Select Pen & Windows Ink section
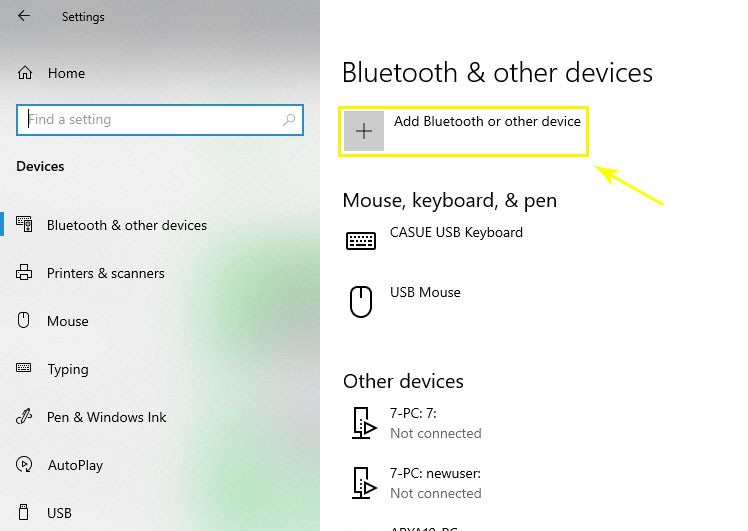The height and width of the screenshot is (531, 748). point(106,417)
